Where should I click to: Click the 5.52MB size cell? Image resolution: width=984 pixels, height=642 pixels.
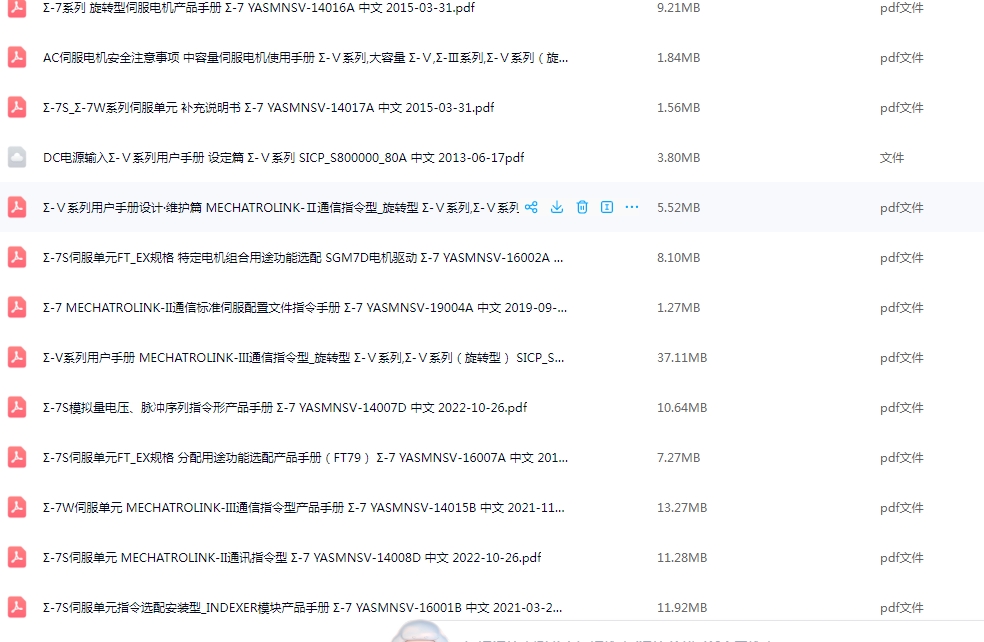point(678,208)
